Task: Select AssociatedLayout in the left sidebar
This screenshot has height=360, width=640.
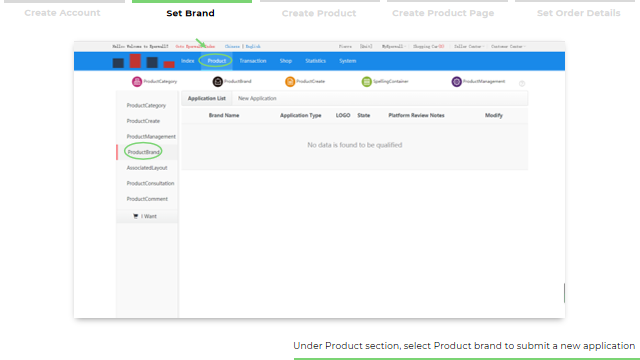Action: 147,168
